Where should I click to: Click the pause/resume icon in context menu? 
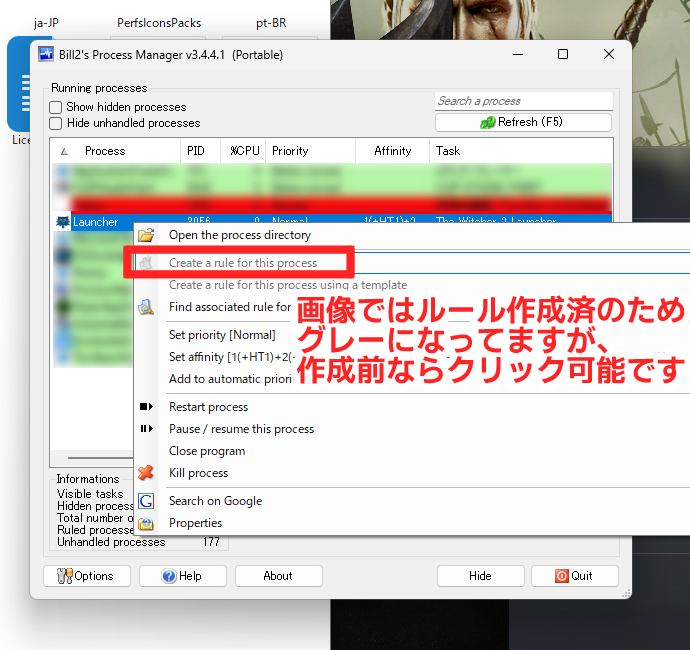point(146,429)
